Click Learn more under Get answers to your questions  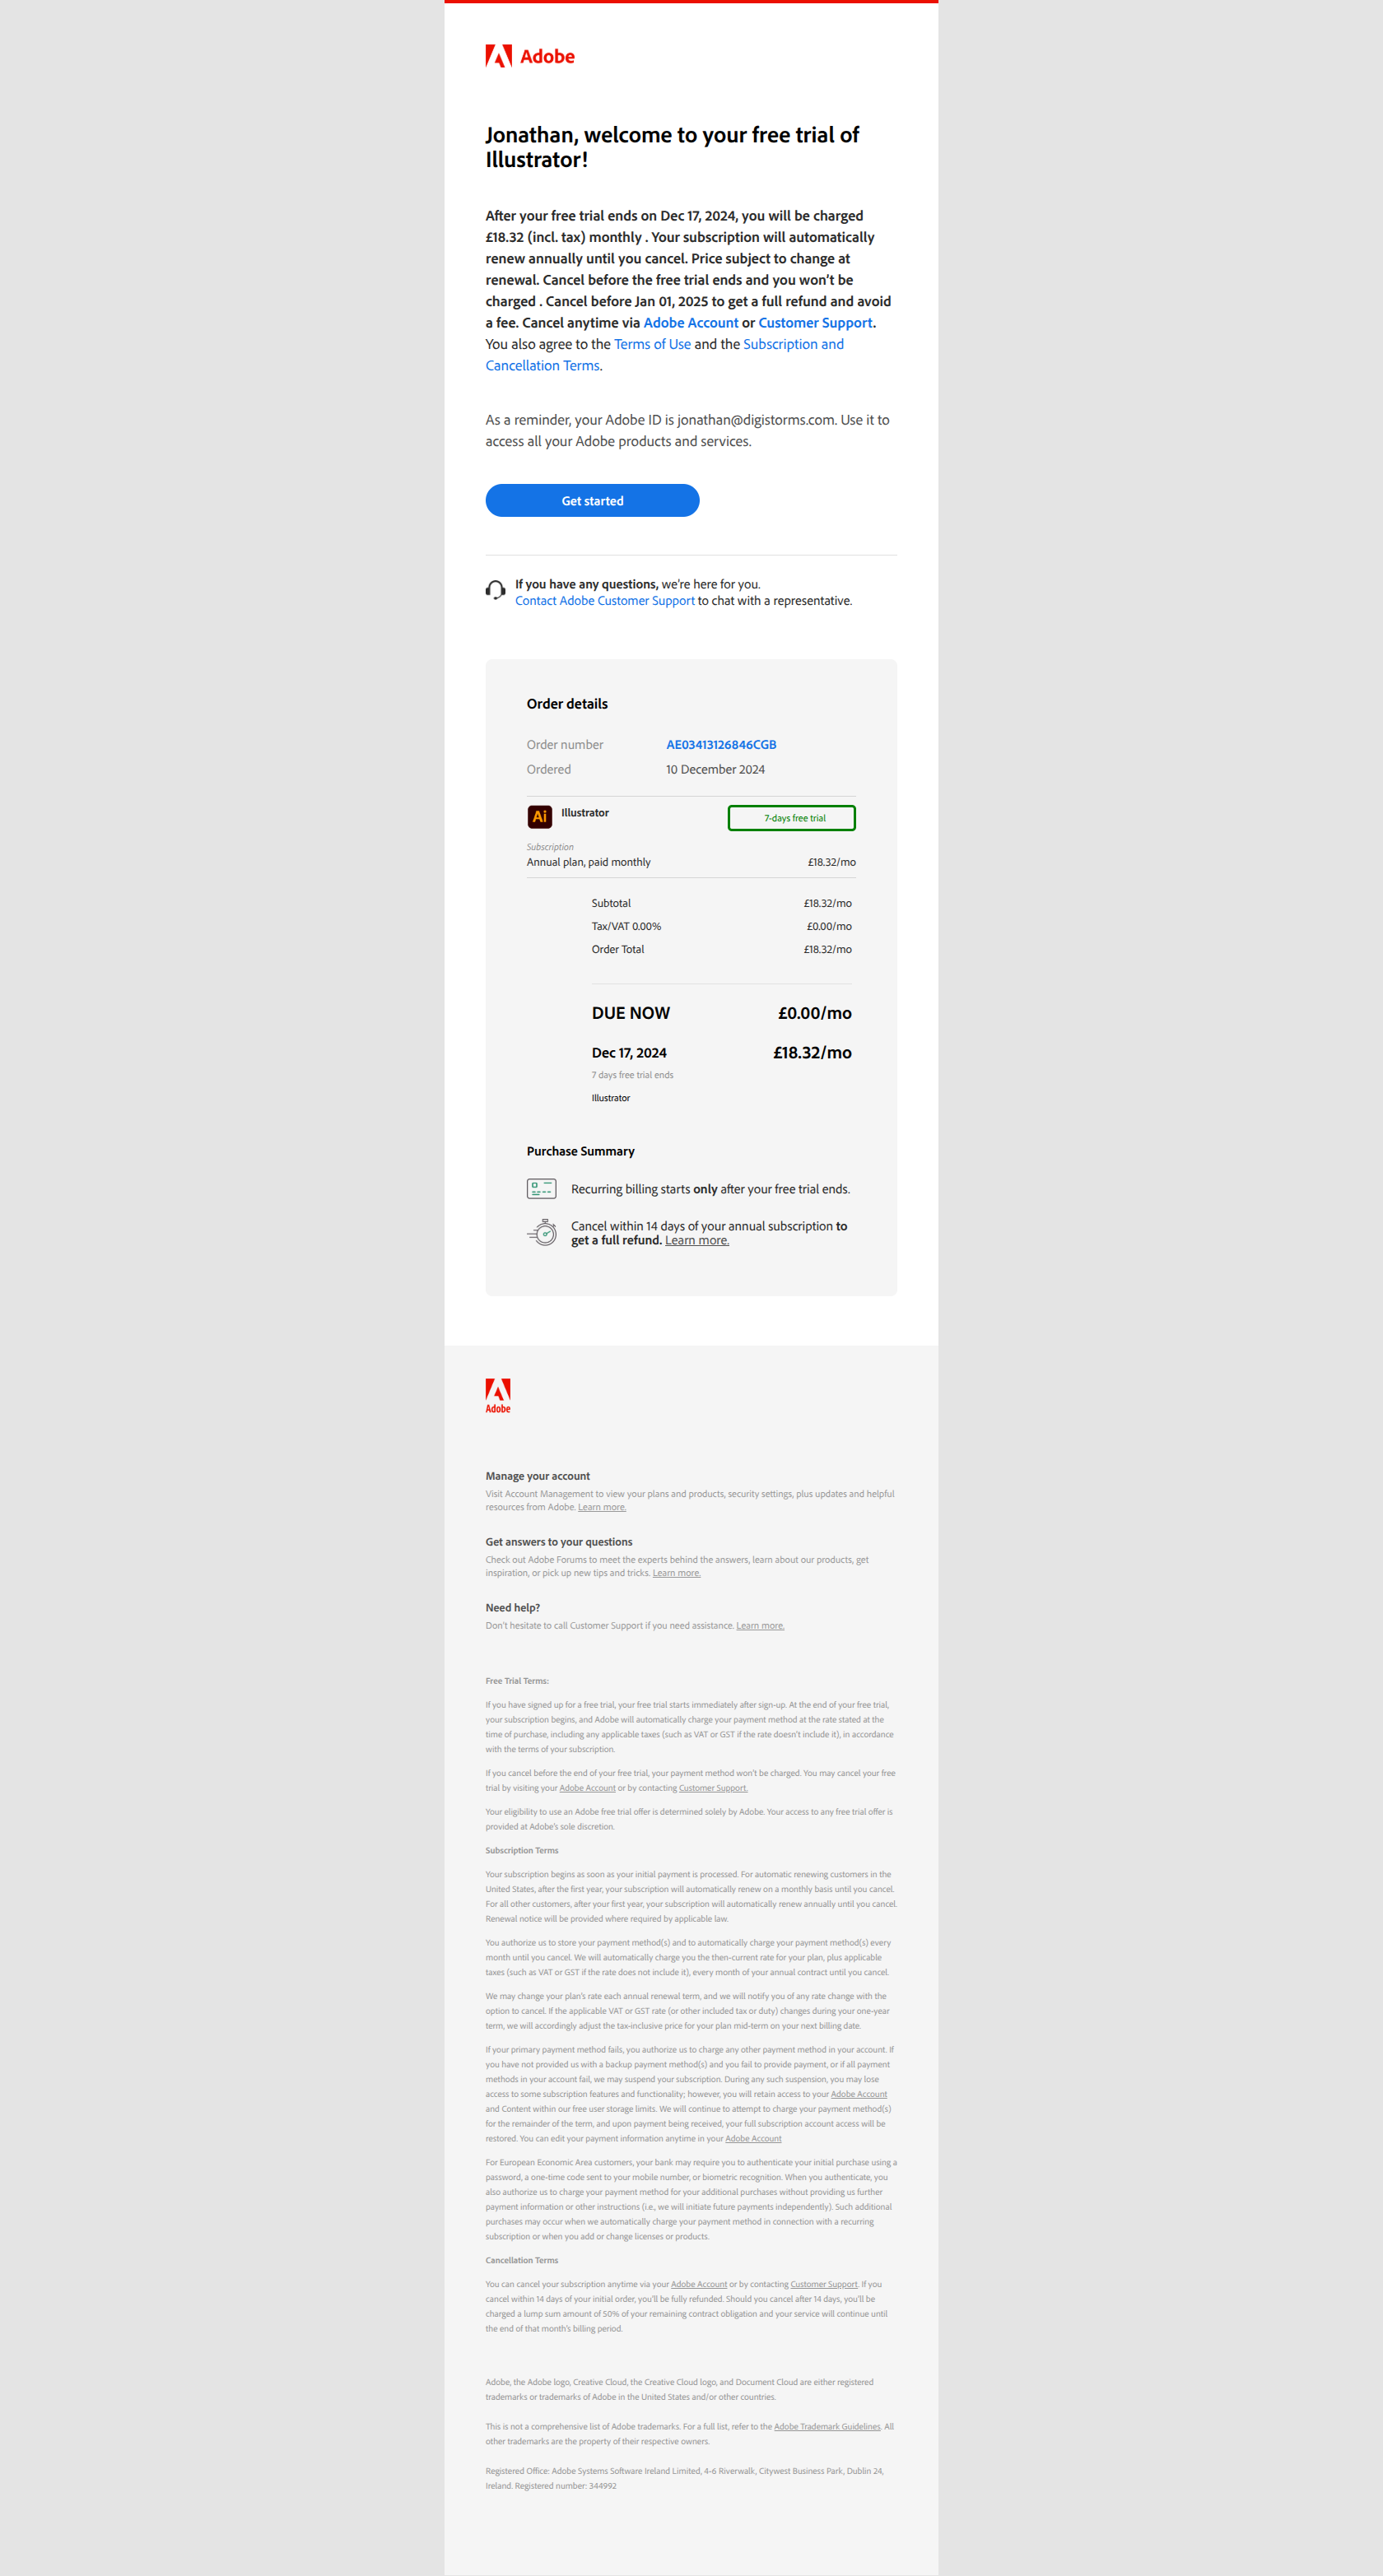tap(677, 1573)
